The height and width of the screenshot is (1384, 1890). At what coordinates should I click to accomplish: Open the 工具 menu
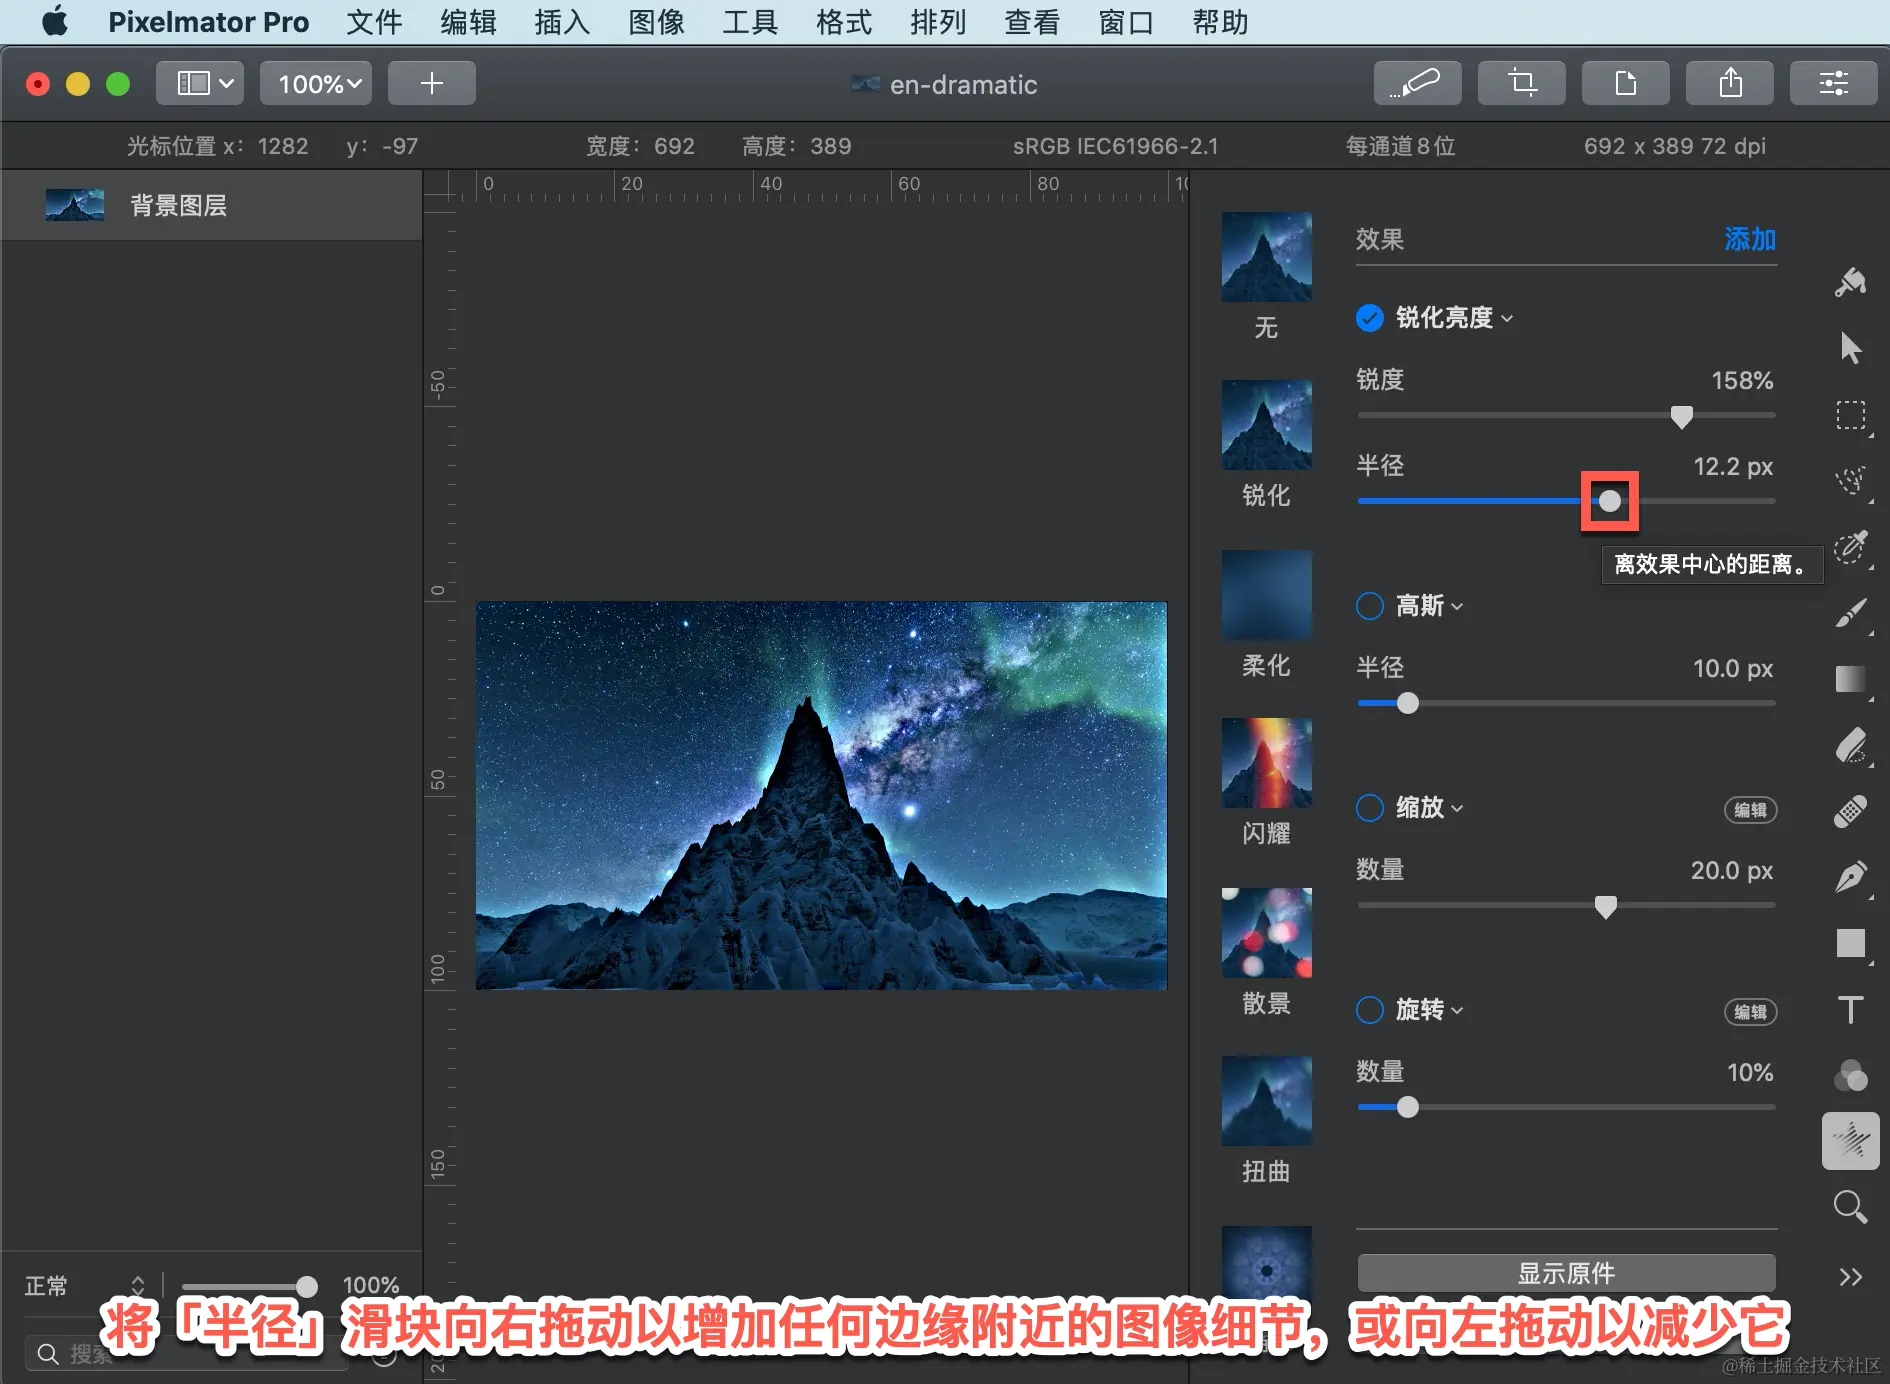[750, 22]
